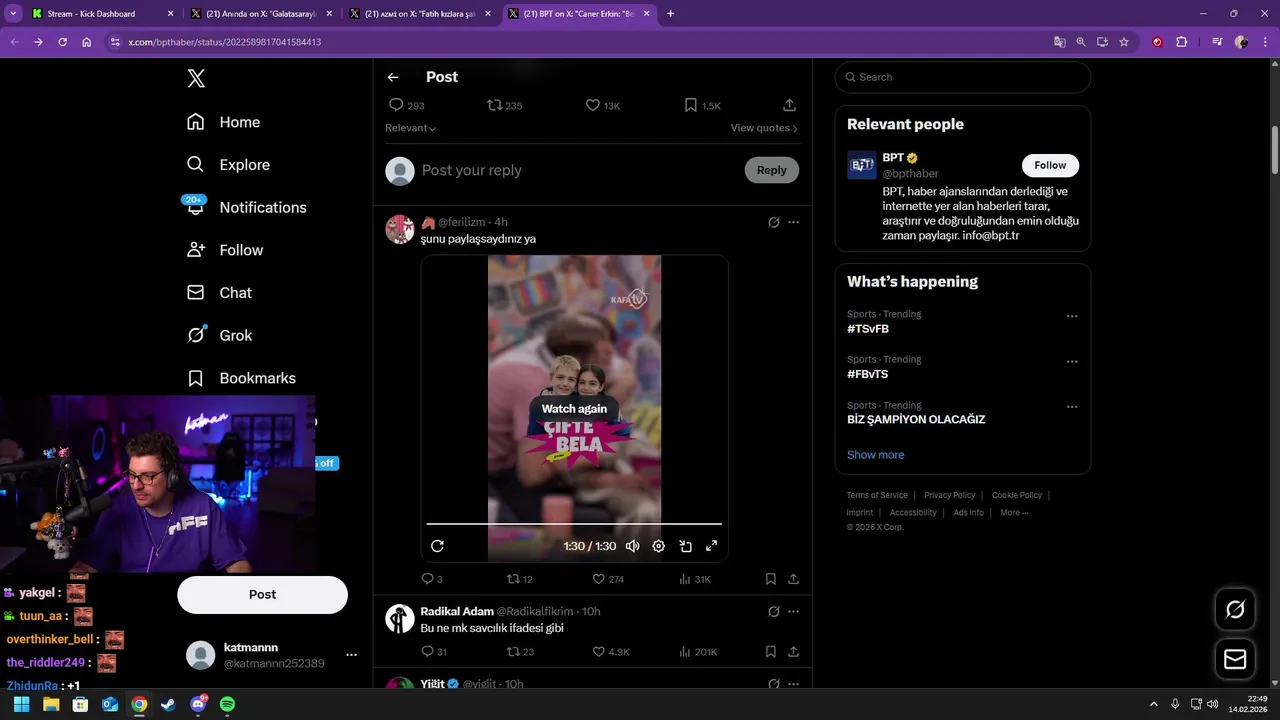Bookmark the @ferilizm reply
The width and height of the screenshot is (1280, 720).
coord(771,579)
